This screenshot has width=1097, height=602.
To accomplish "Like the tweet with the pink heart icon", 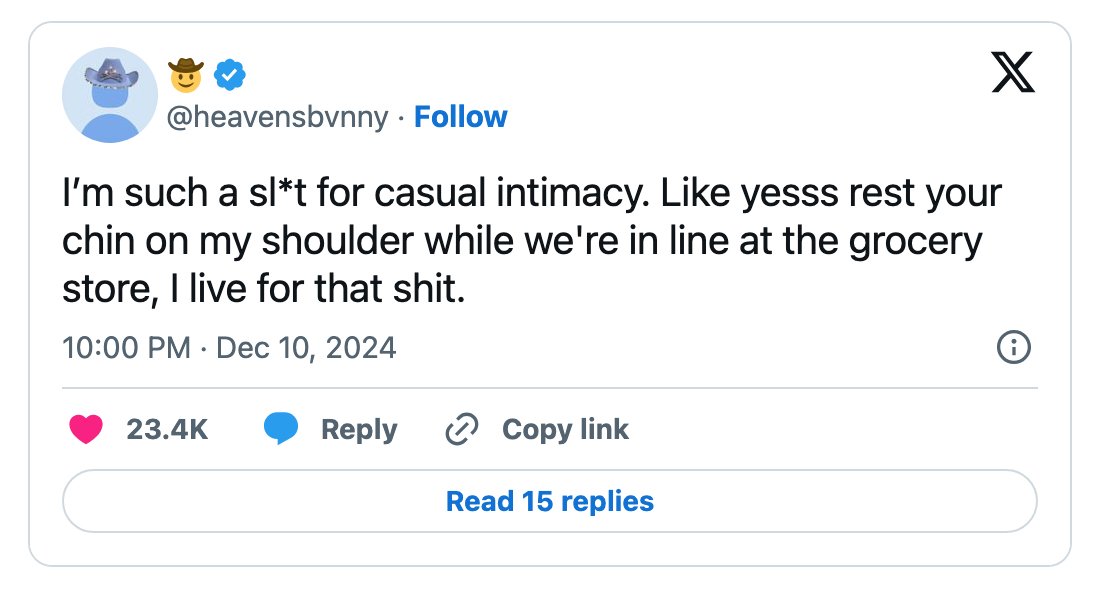I will [86, 429].
